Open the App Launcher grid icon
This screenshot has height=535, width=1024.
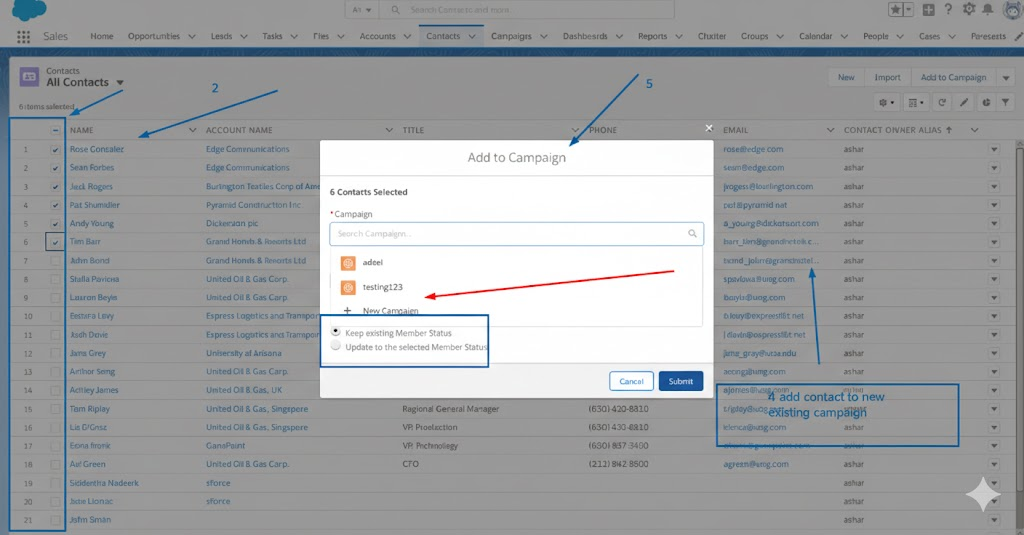[24, 37]
